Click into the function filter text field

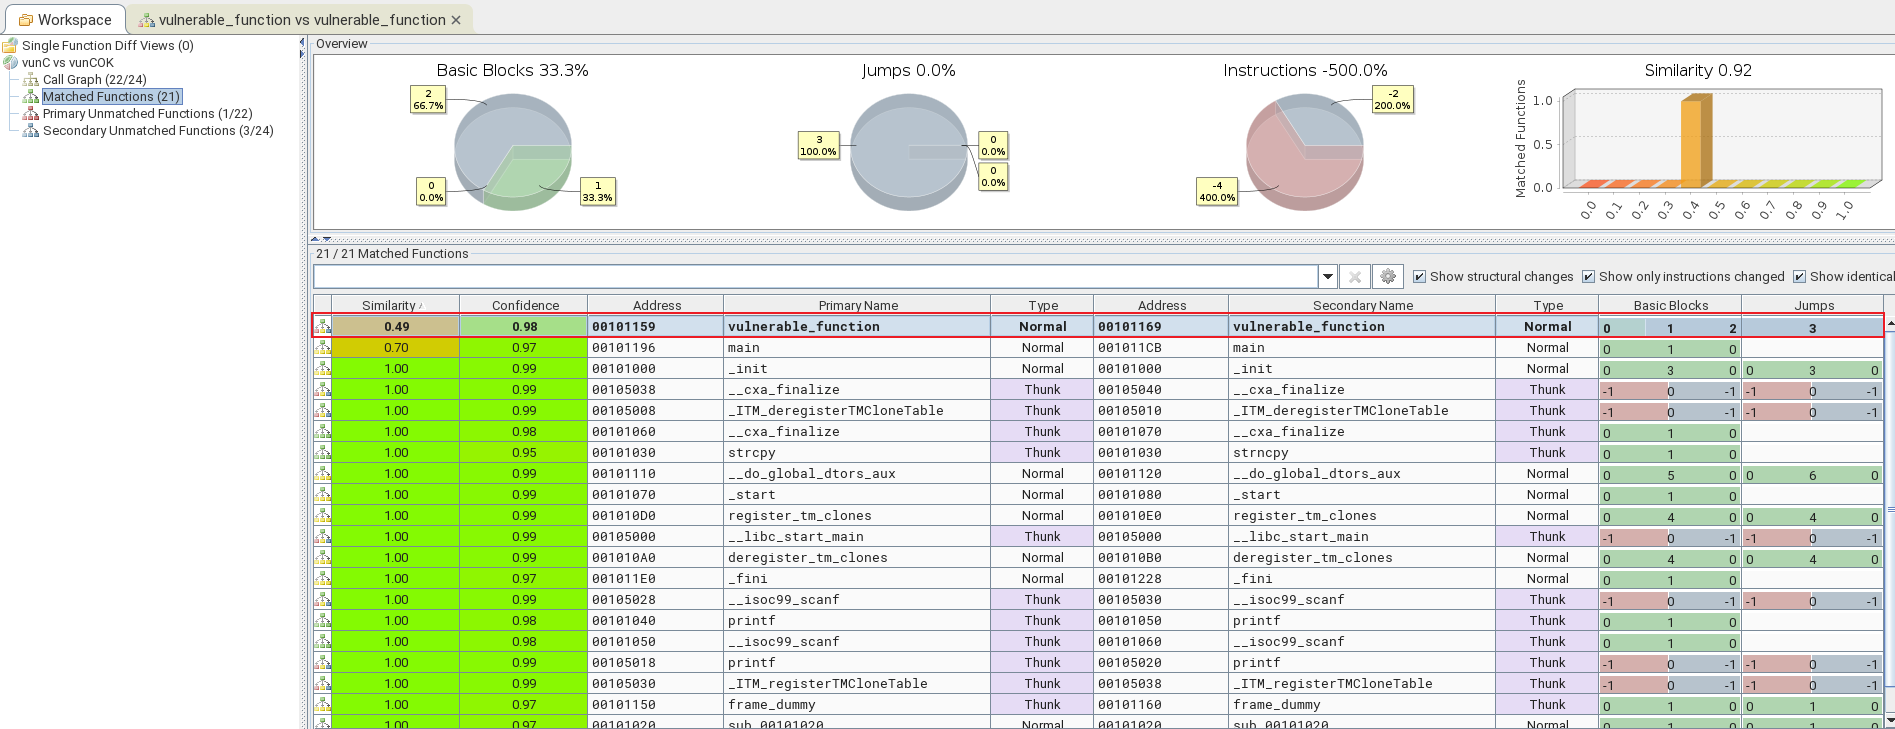(816, 277)
